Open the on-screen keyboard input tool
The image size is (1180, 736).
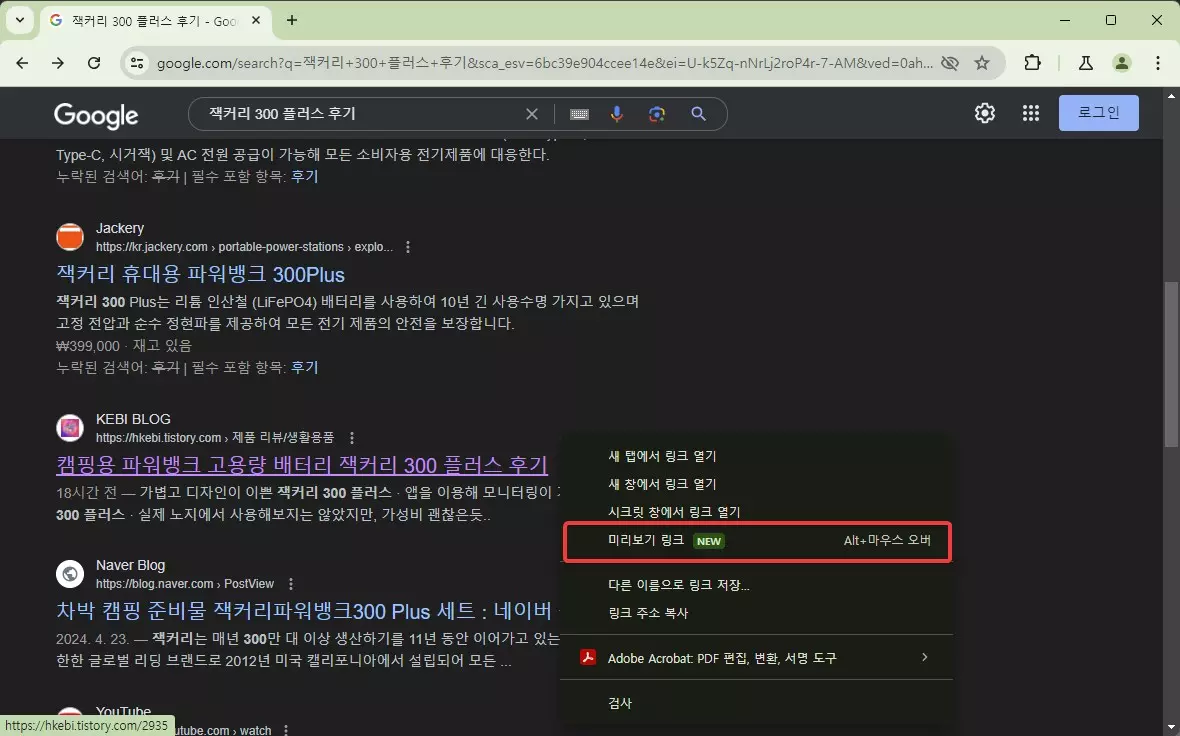(579, 114)
